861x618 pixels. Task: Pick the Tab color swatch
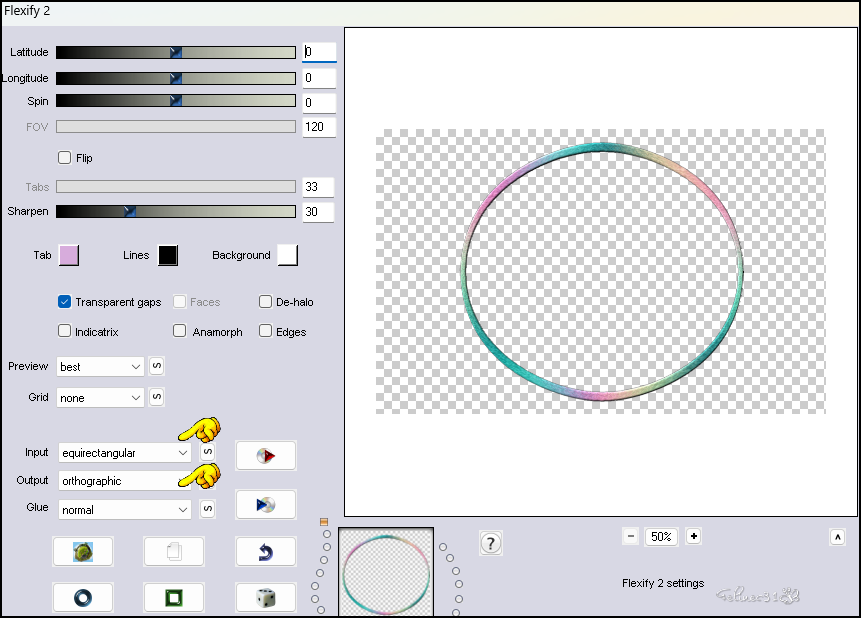[x=68, y=255]
